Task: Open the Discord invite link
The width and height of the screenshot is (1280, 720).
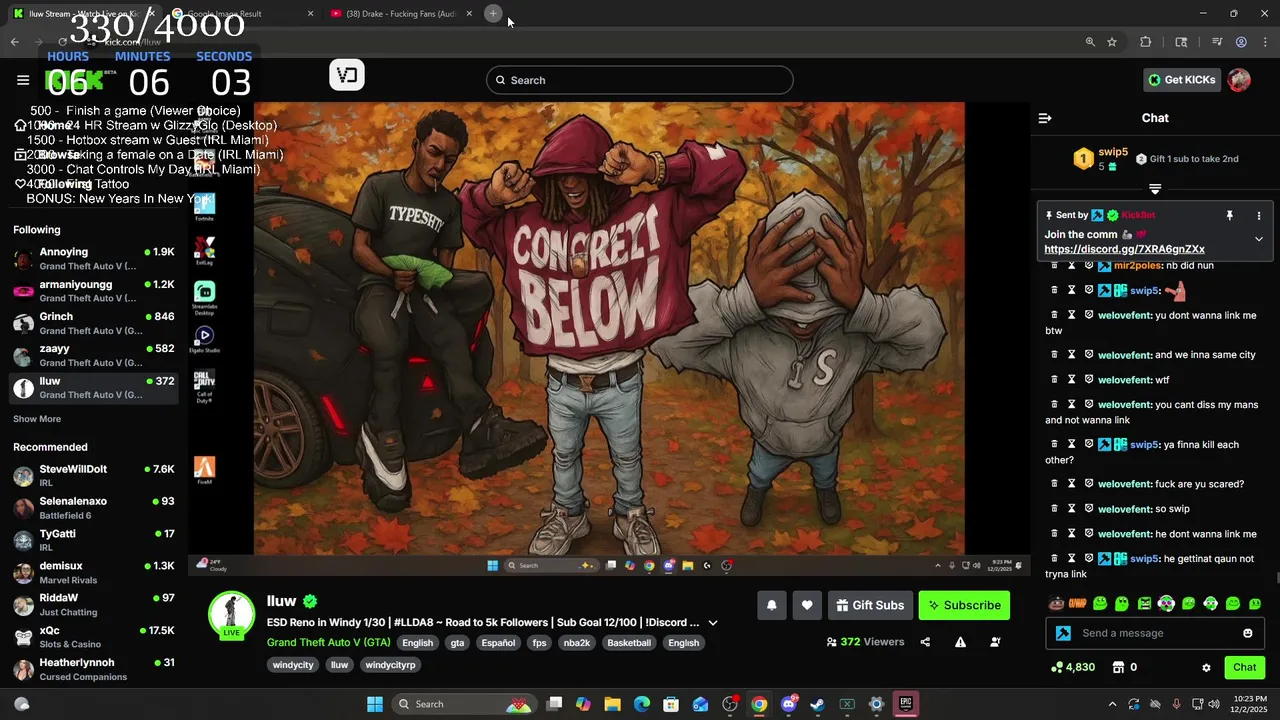Action: coord(1124,249)
